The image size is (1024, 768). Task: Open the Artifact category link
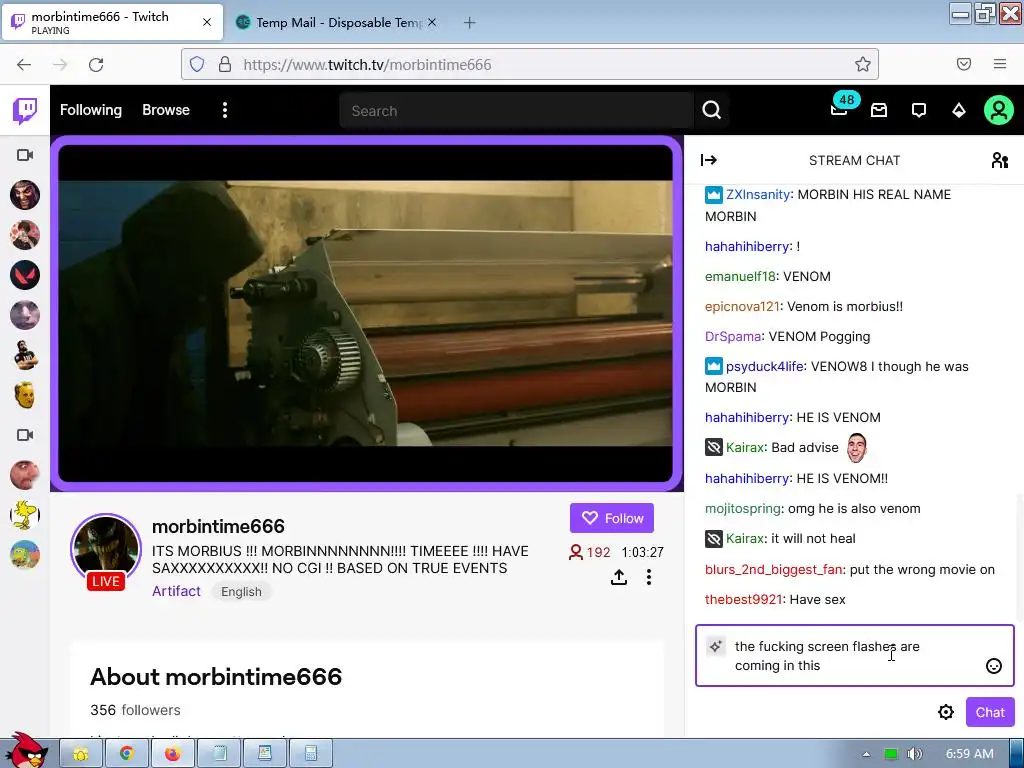click(x=176, y=591)
